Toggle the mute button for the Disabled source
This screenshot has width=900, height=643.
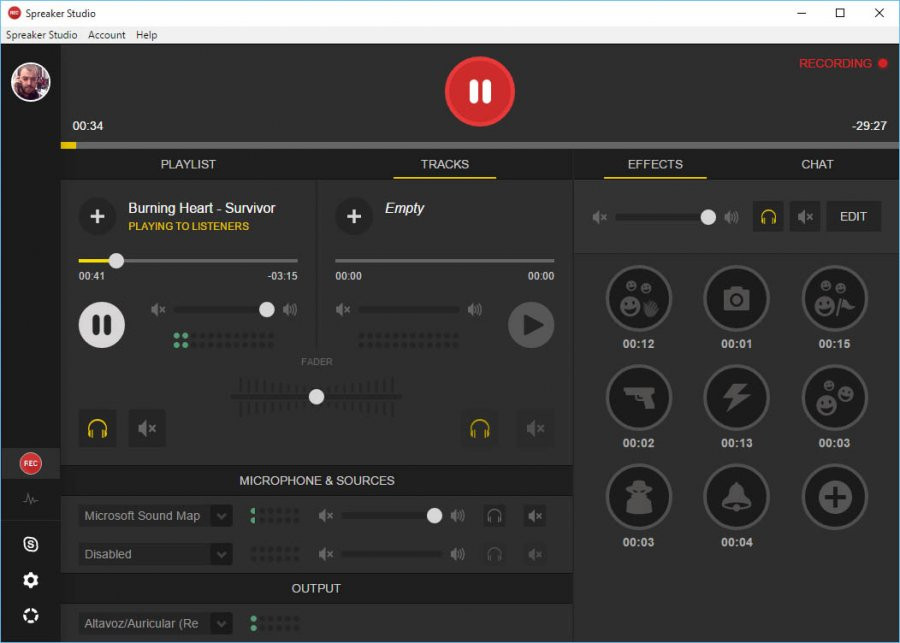point(535,555)
